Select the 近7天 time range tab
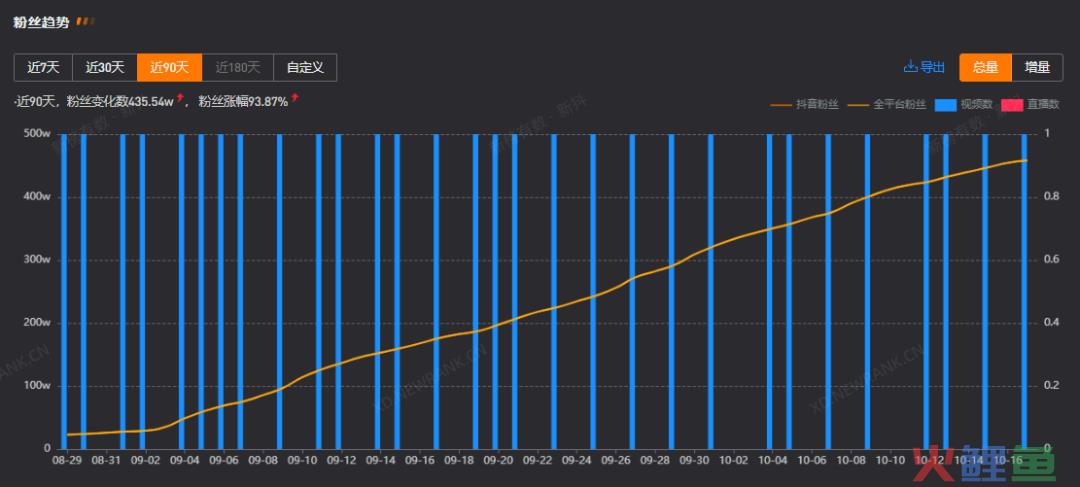This screenshot has width=1080, height=487. [43, 68]
